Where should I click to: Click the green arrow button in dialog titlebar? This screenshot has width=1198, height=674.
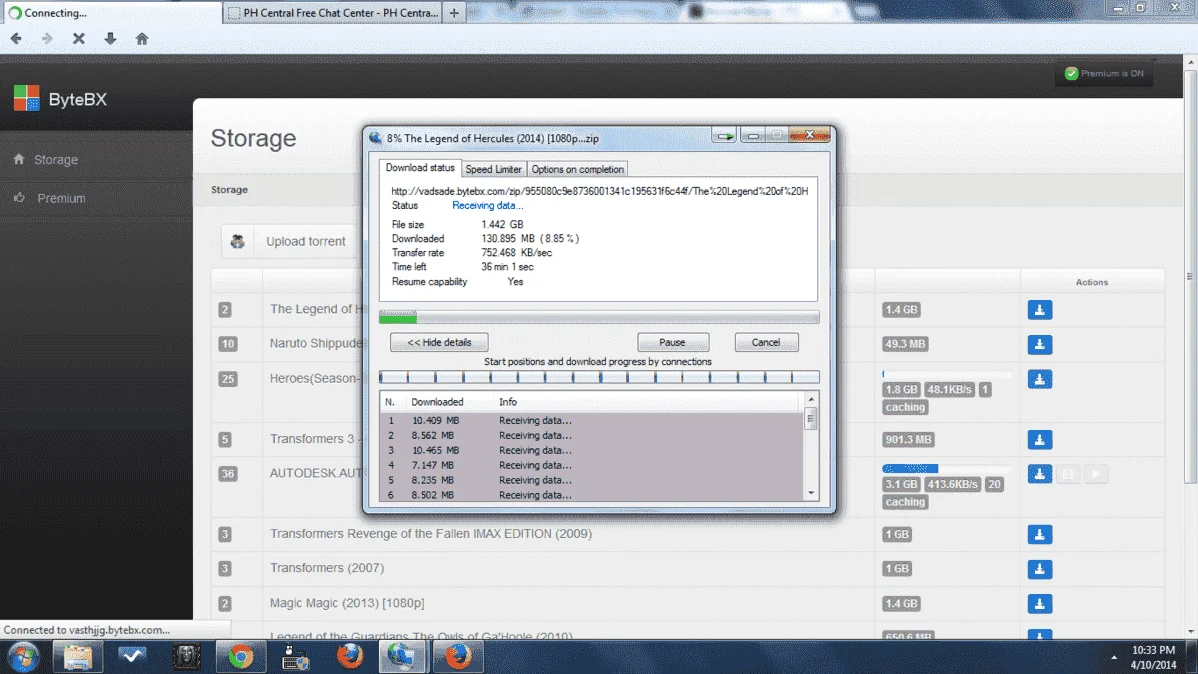pos(724,136)
